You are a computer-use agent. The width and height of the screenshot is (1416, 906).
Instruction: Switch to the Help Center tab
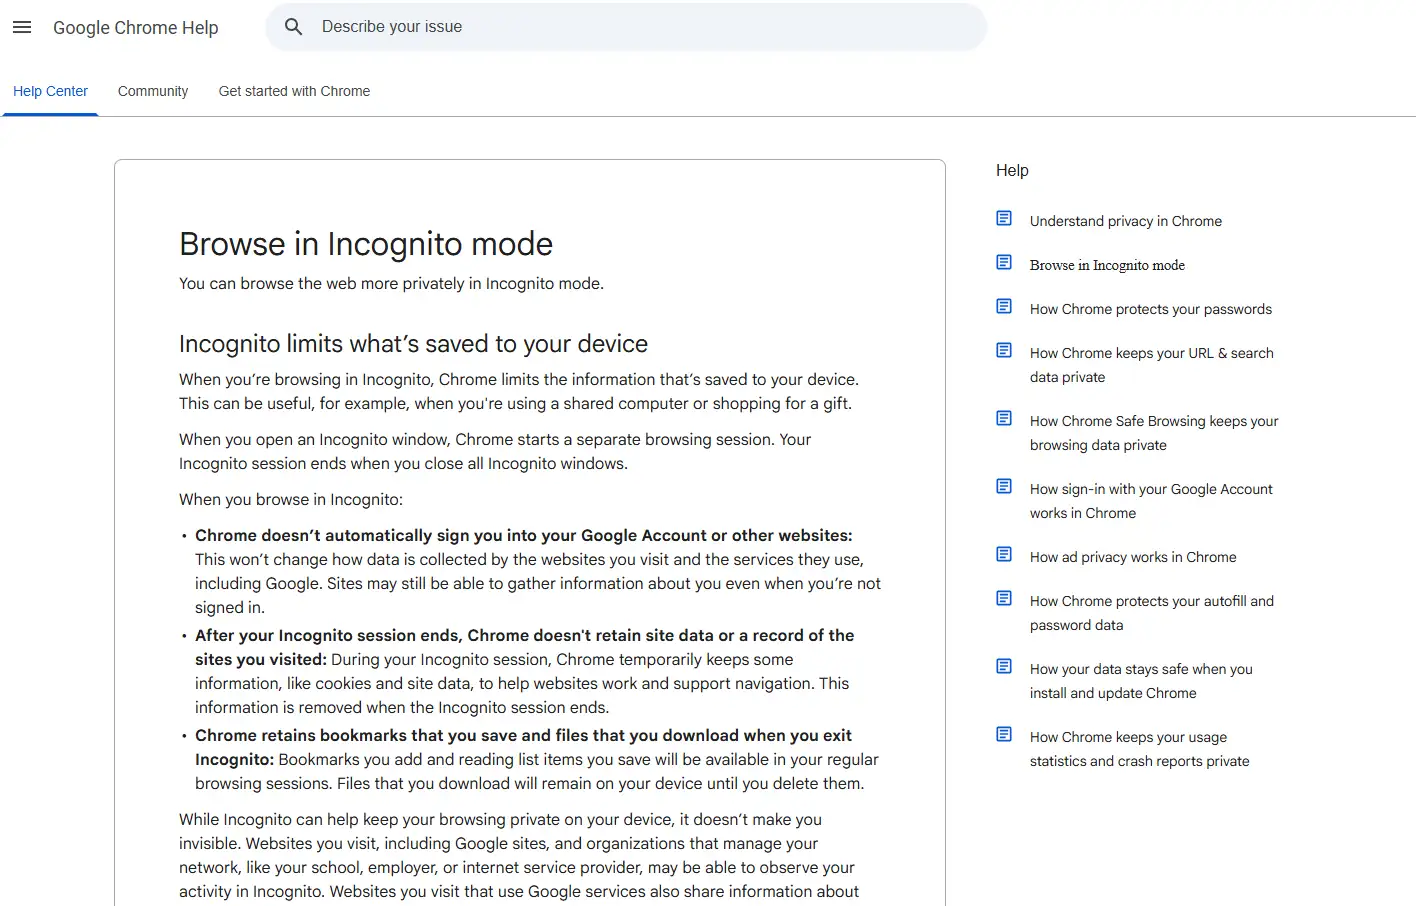click(50, 91)
